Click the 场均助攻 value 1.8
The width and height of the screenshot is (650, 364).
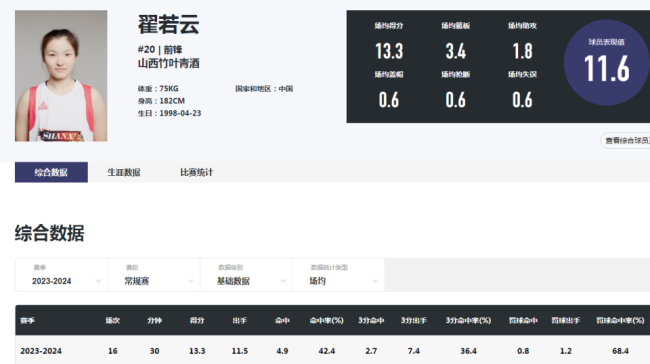(522, 51)
